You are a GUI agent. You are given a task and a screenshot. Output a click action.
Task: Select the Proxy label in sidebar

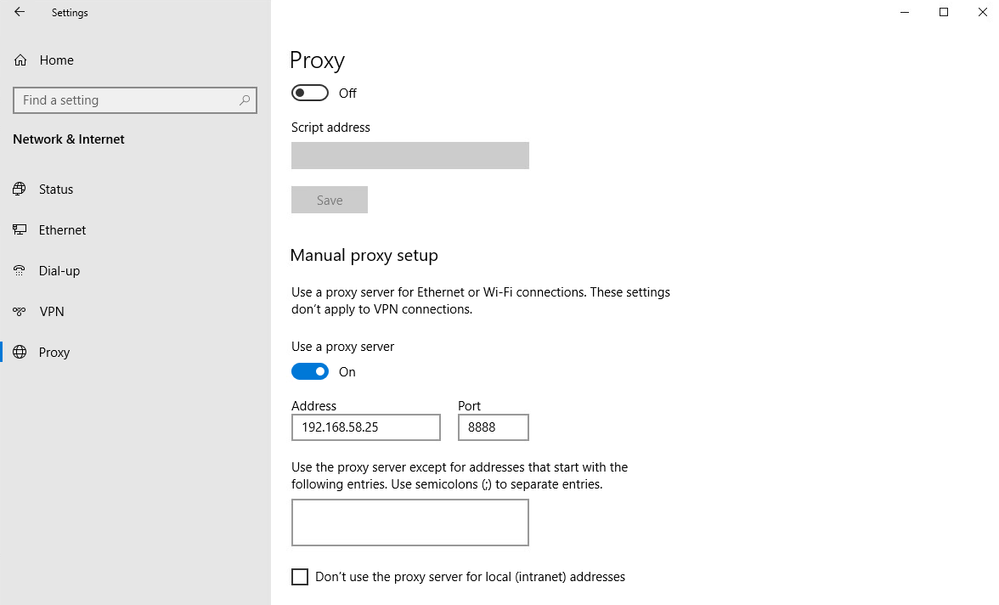click(54, 352)
